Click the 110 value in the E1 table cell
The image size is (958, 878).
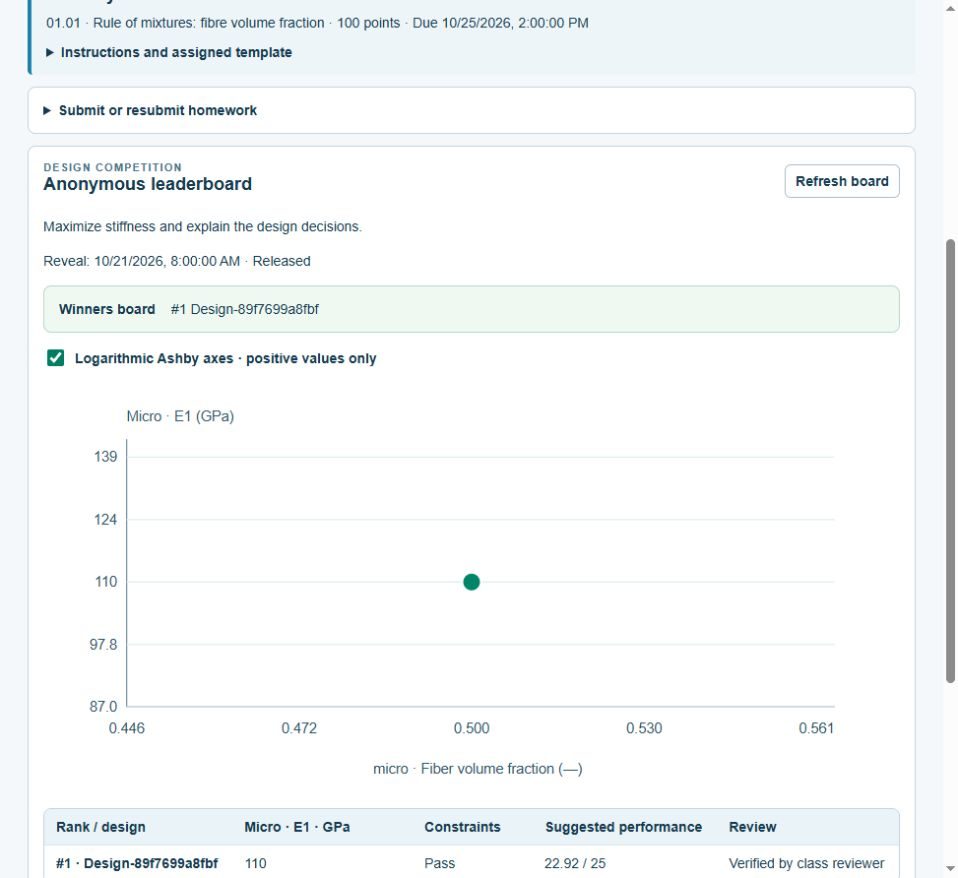(255, 863)
